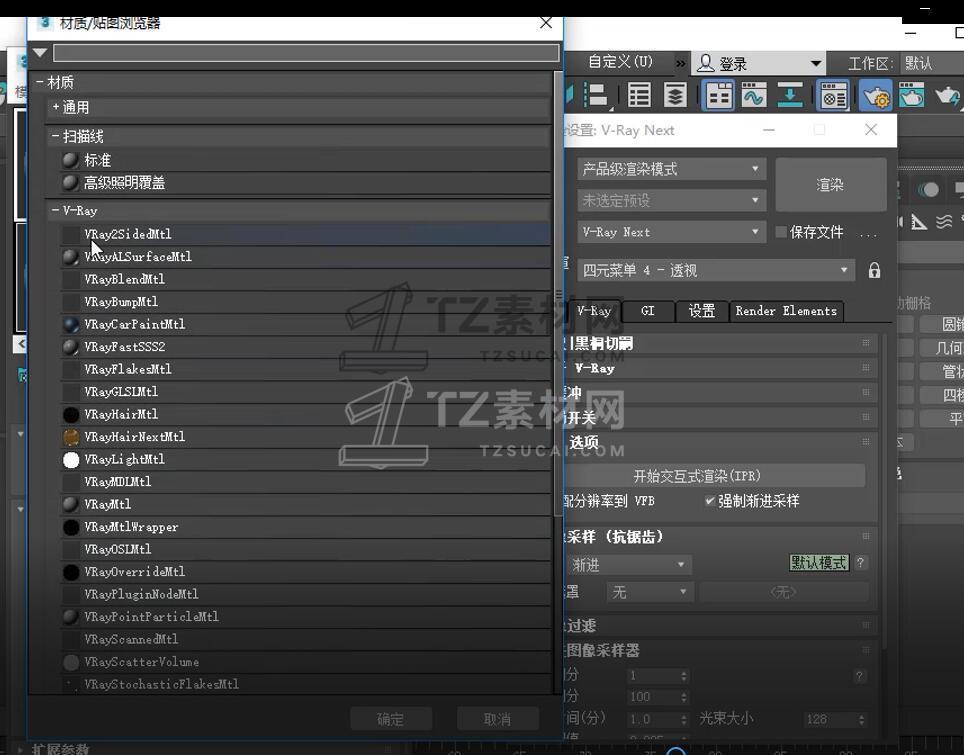Open the 未选定预设 preset dropdown

click(671, 200)
